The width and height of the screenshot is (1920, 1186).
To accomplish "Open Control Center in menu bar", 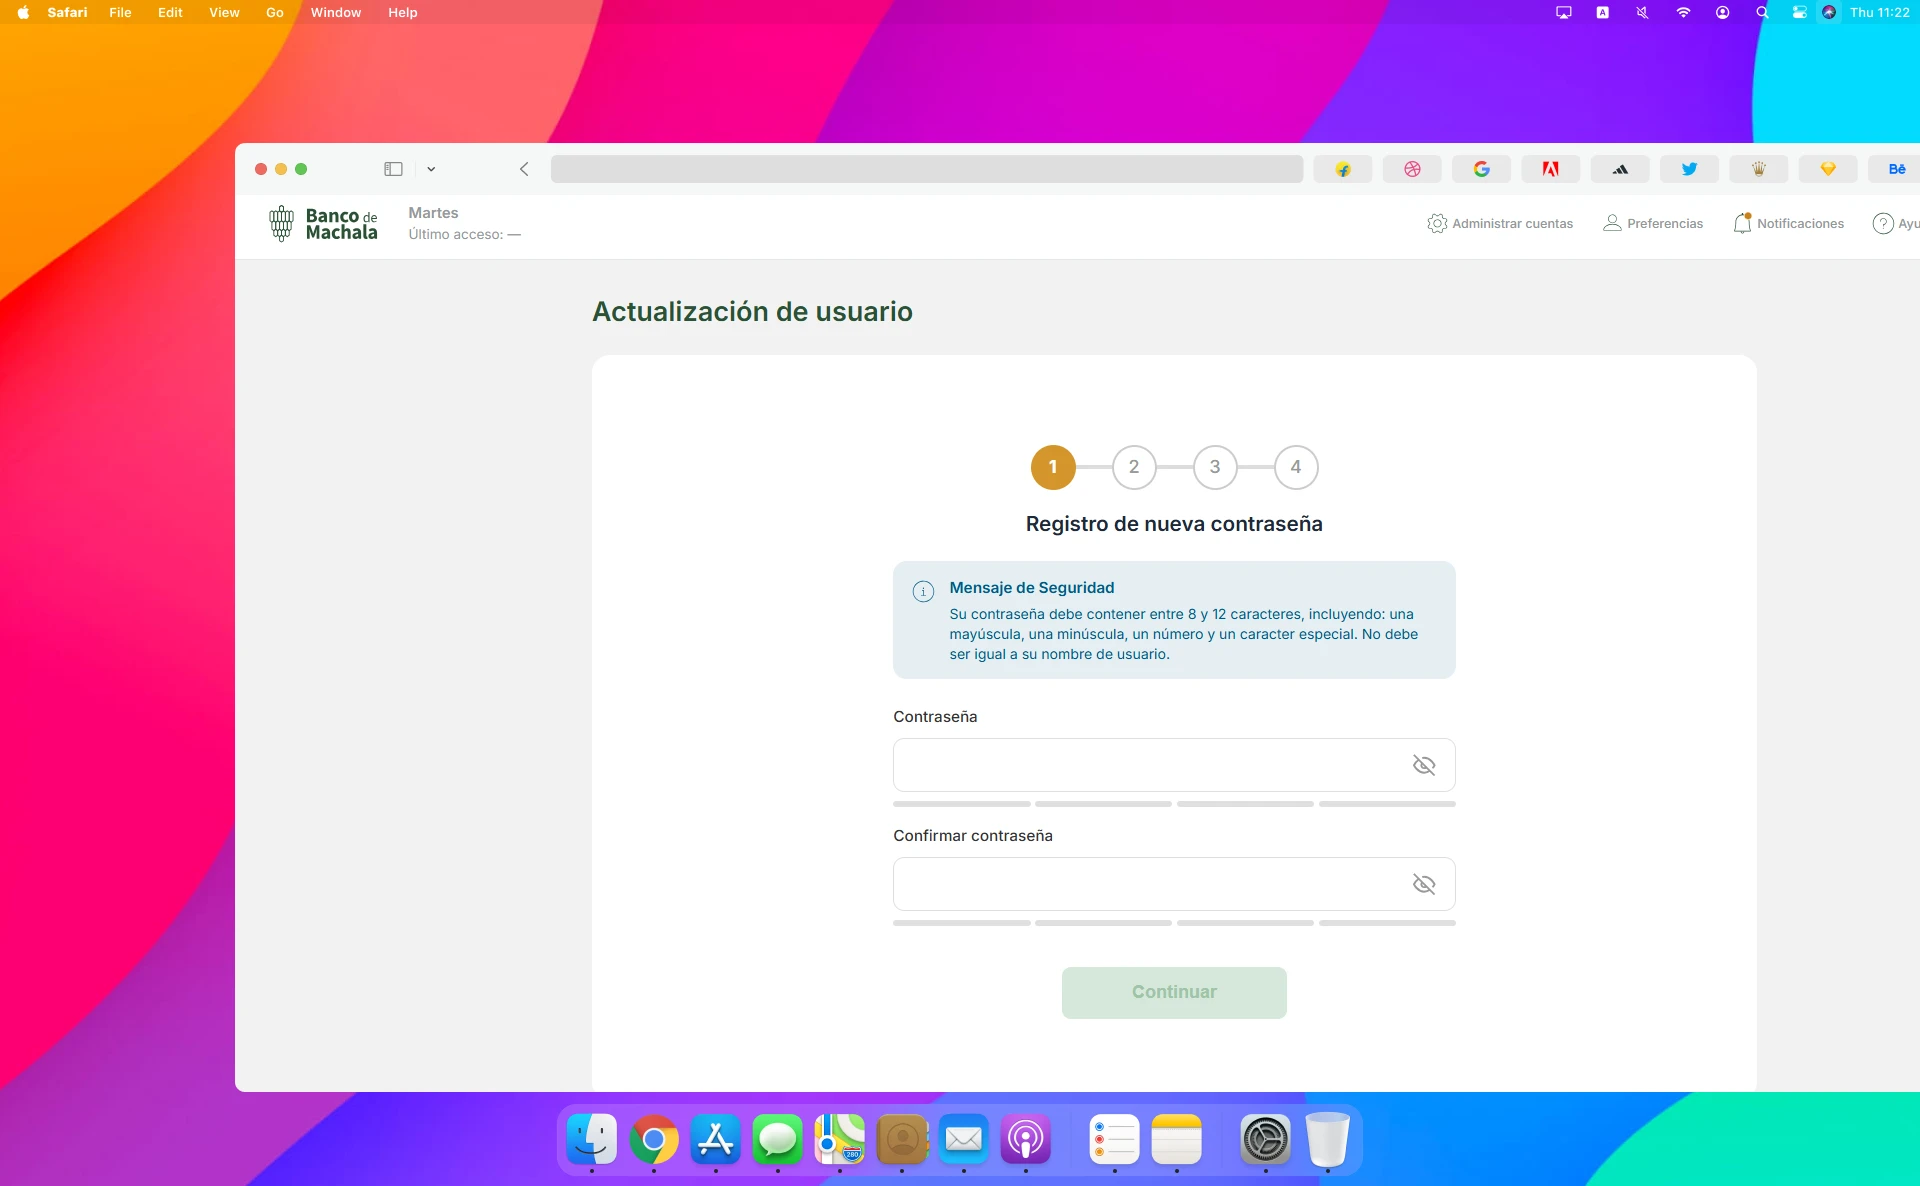I will [1799, 12].
